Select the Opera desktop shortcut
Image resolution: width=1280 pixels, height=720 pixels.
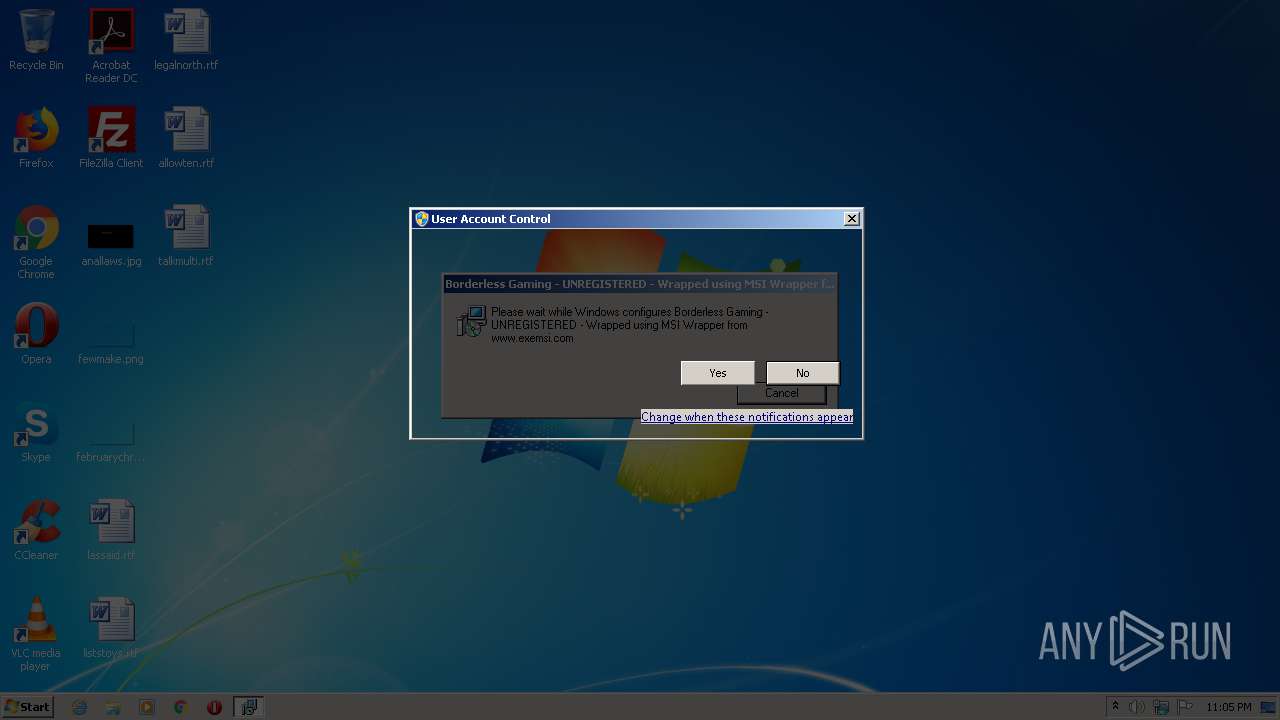pos(36,334)
